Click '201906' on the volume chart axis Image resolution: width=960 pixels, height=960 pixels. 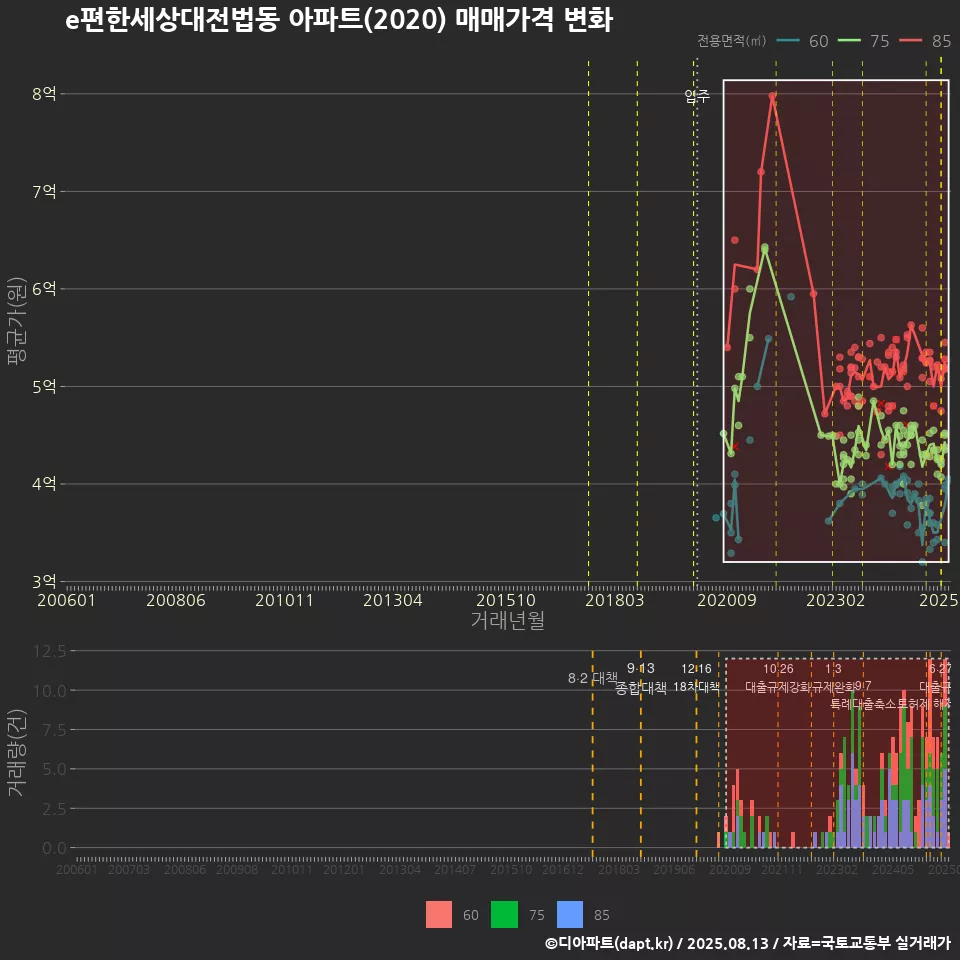(x=674, y=869)
